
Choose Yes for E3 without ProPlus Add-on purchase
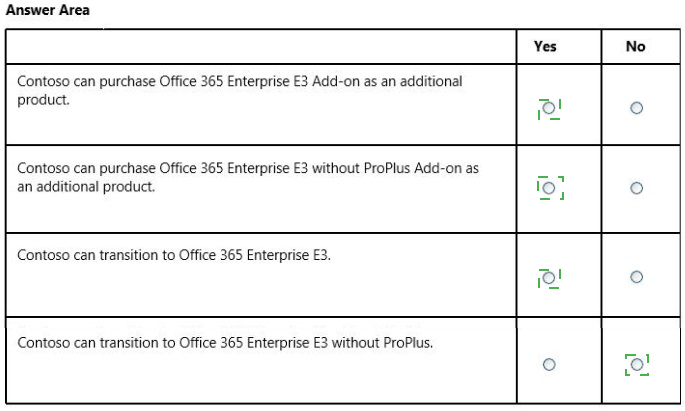click(549, 188)
